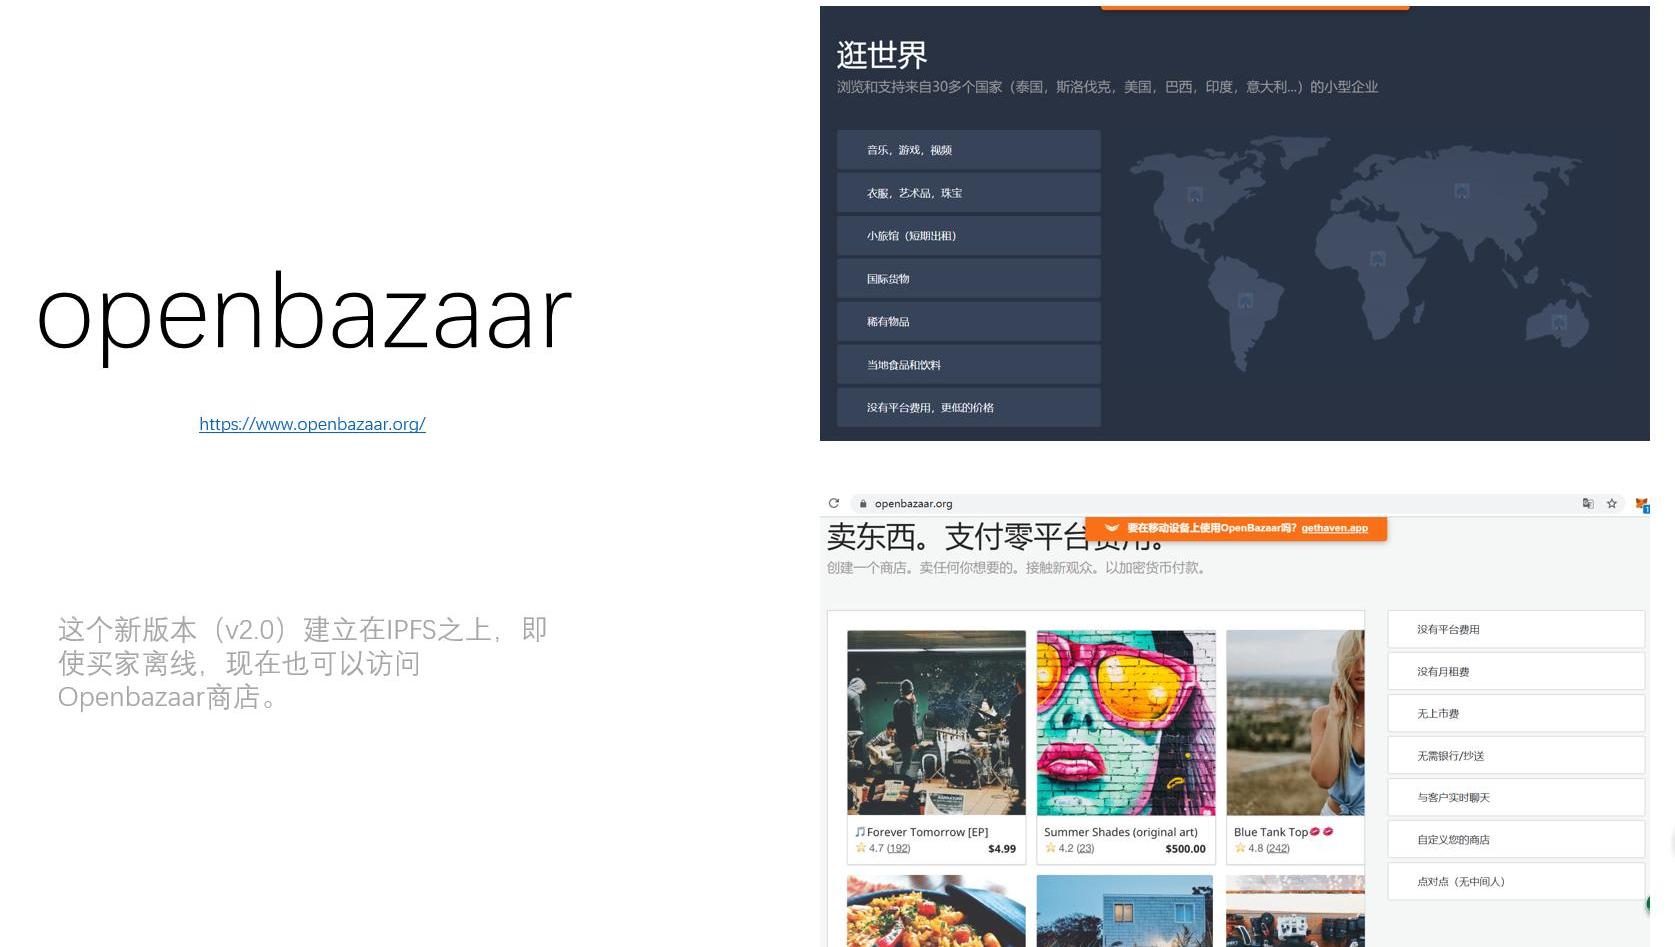Click the browser reload icon
The height and width of the screenshot is (947, 1675).
click(x=834, y=503)
